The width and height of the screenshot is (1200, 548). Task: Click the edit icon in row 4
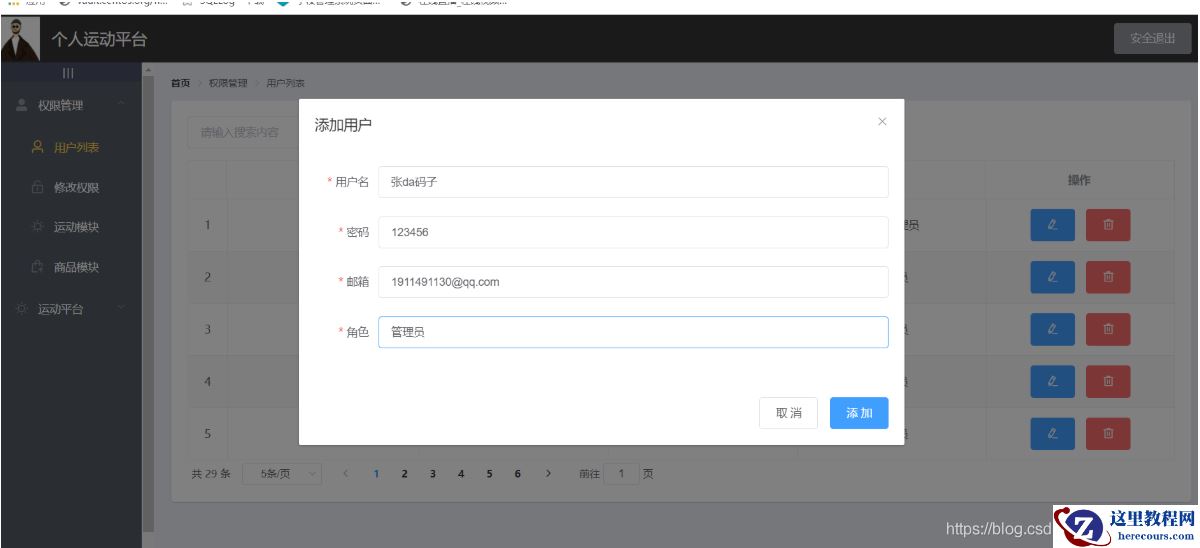tap(1052, 381)
